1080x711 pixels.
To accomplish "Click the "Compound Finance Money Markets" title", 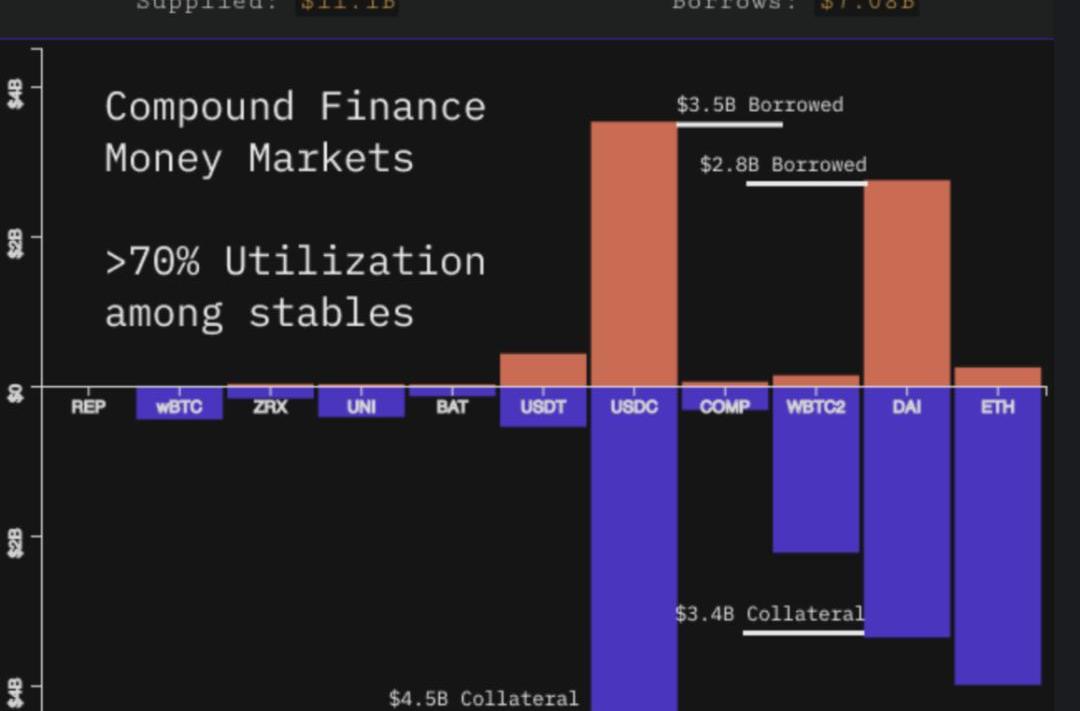I will point(295,132).
